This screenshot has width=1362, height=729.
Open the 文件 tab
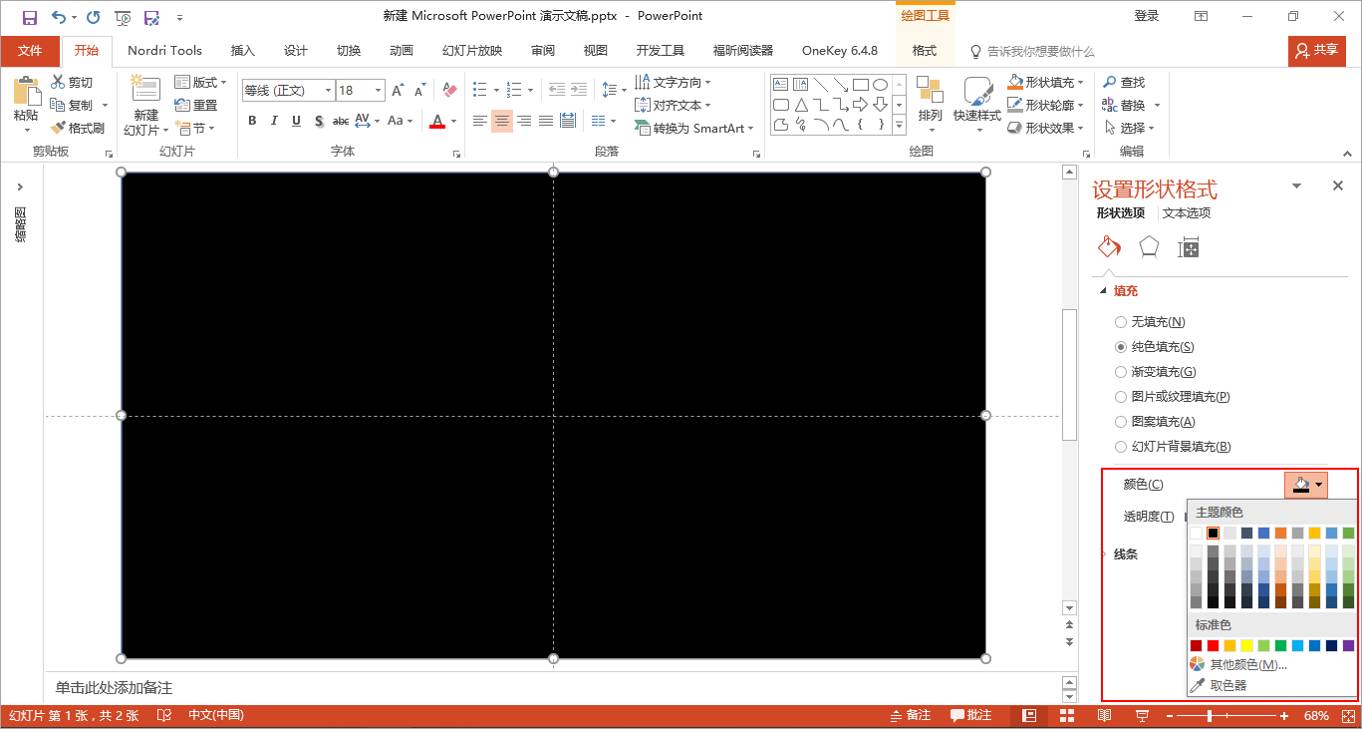(30, 51)
